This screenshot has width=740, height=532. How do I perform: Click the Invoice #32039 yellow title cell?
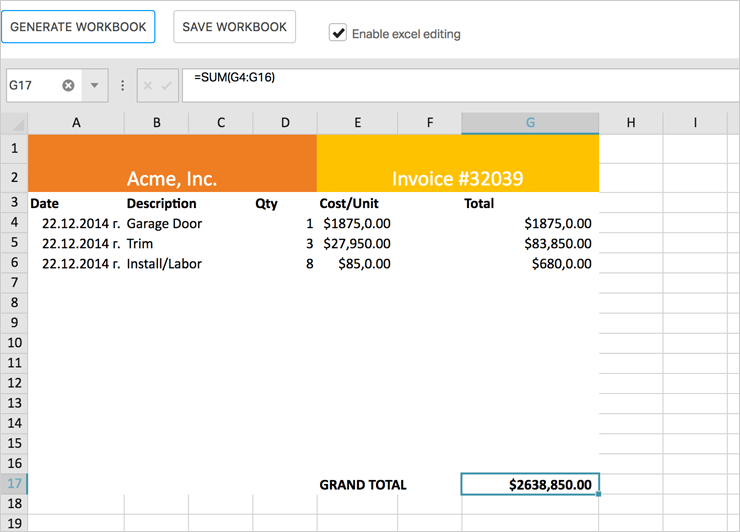[458, 163]
